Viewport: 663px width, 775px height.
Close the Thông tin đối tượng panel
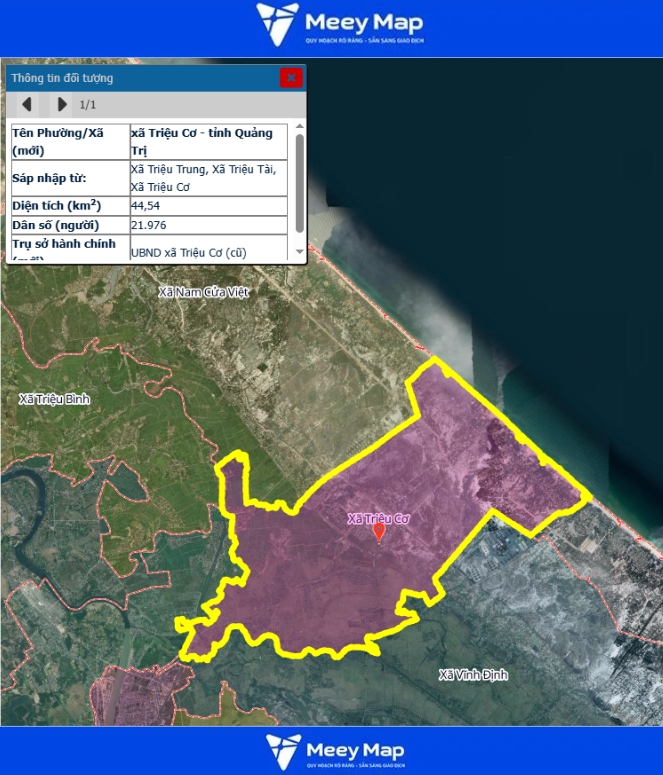pos(290,77)
